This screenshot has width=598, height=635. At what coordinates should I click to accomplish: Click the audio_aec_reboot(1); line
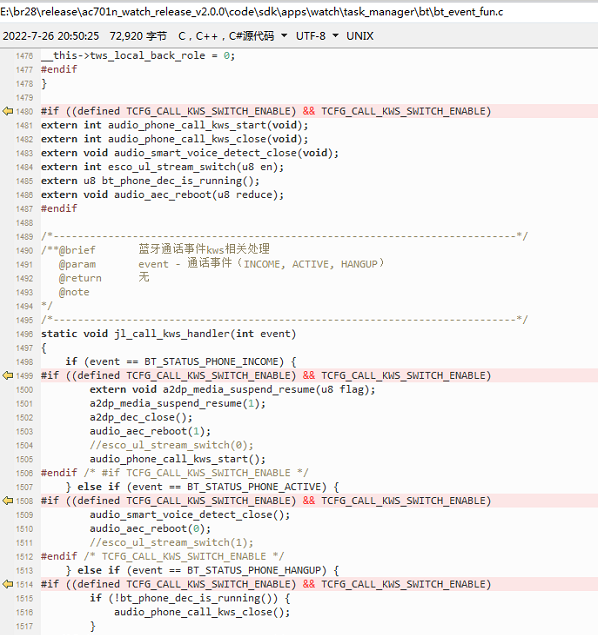click(x=150, y=431)
